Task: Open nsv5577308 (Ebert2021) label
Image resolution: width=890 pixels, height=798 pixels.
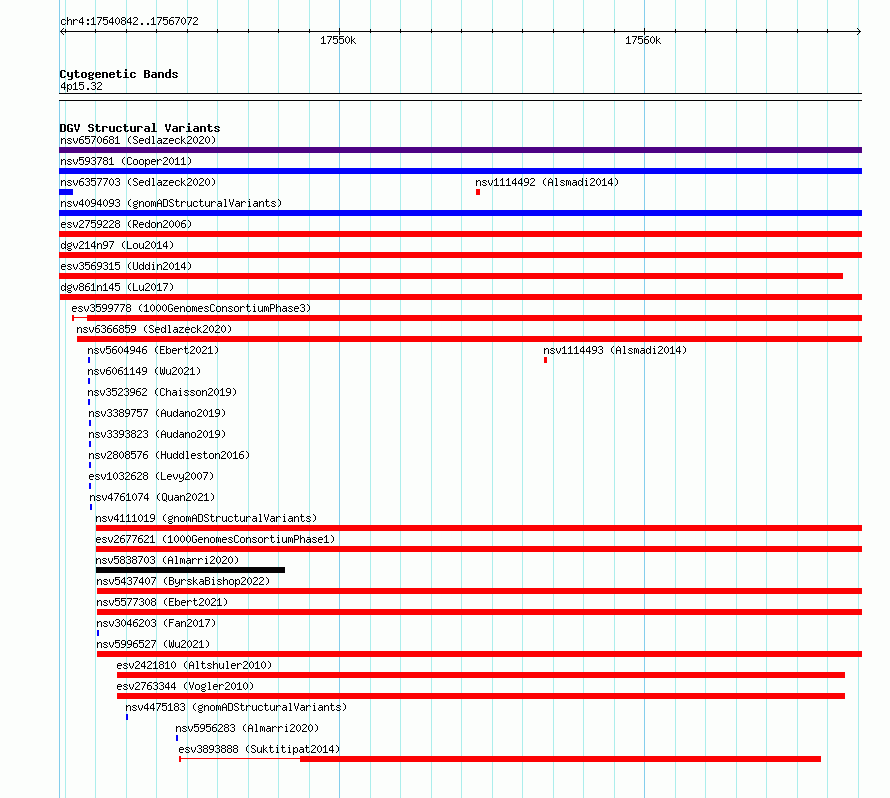Action: tap(162, 602)
